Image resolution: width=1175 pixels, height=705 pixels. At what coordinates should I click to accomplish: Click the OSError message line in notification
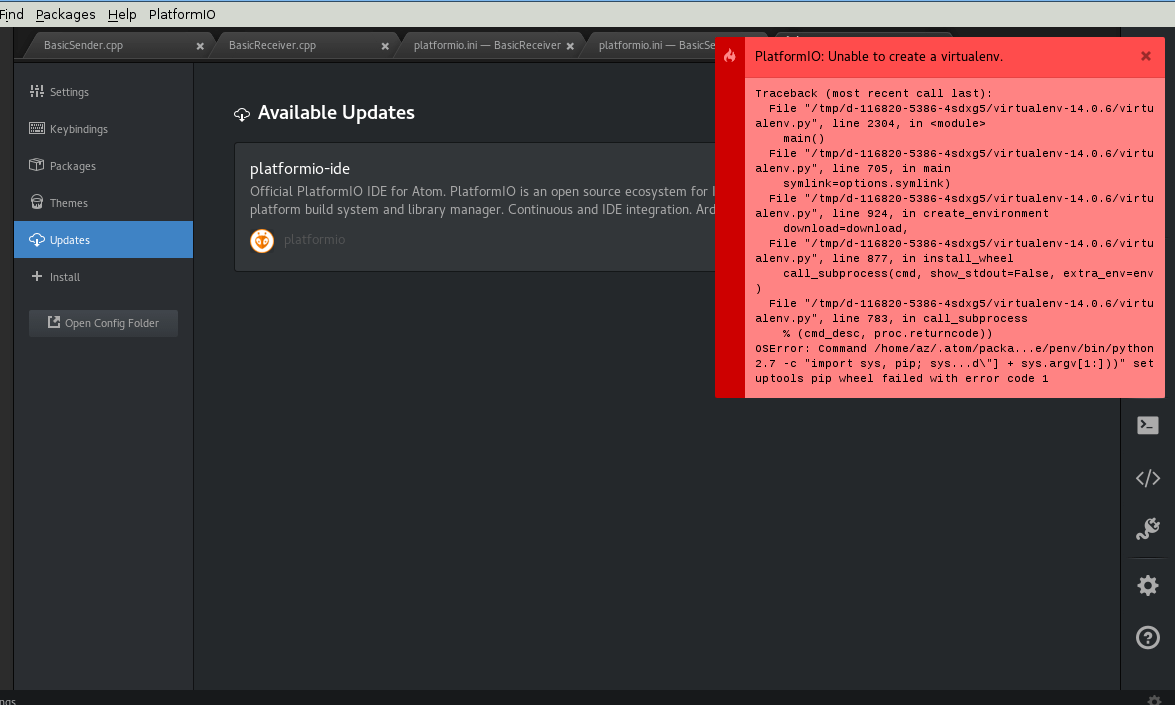pos(954,363)
